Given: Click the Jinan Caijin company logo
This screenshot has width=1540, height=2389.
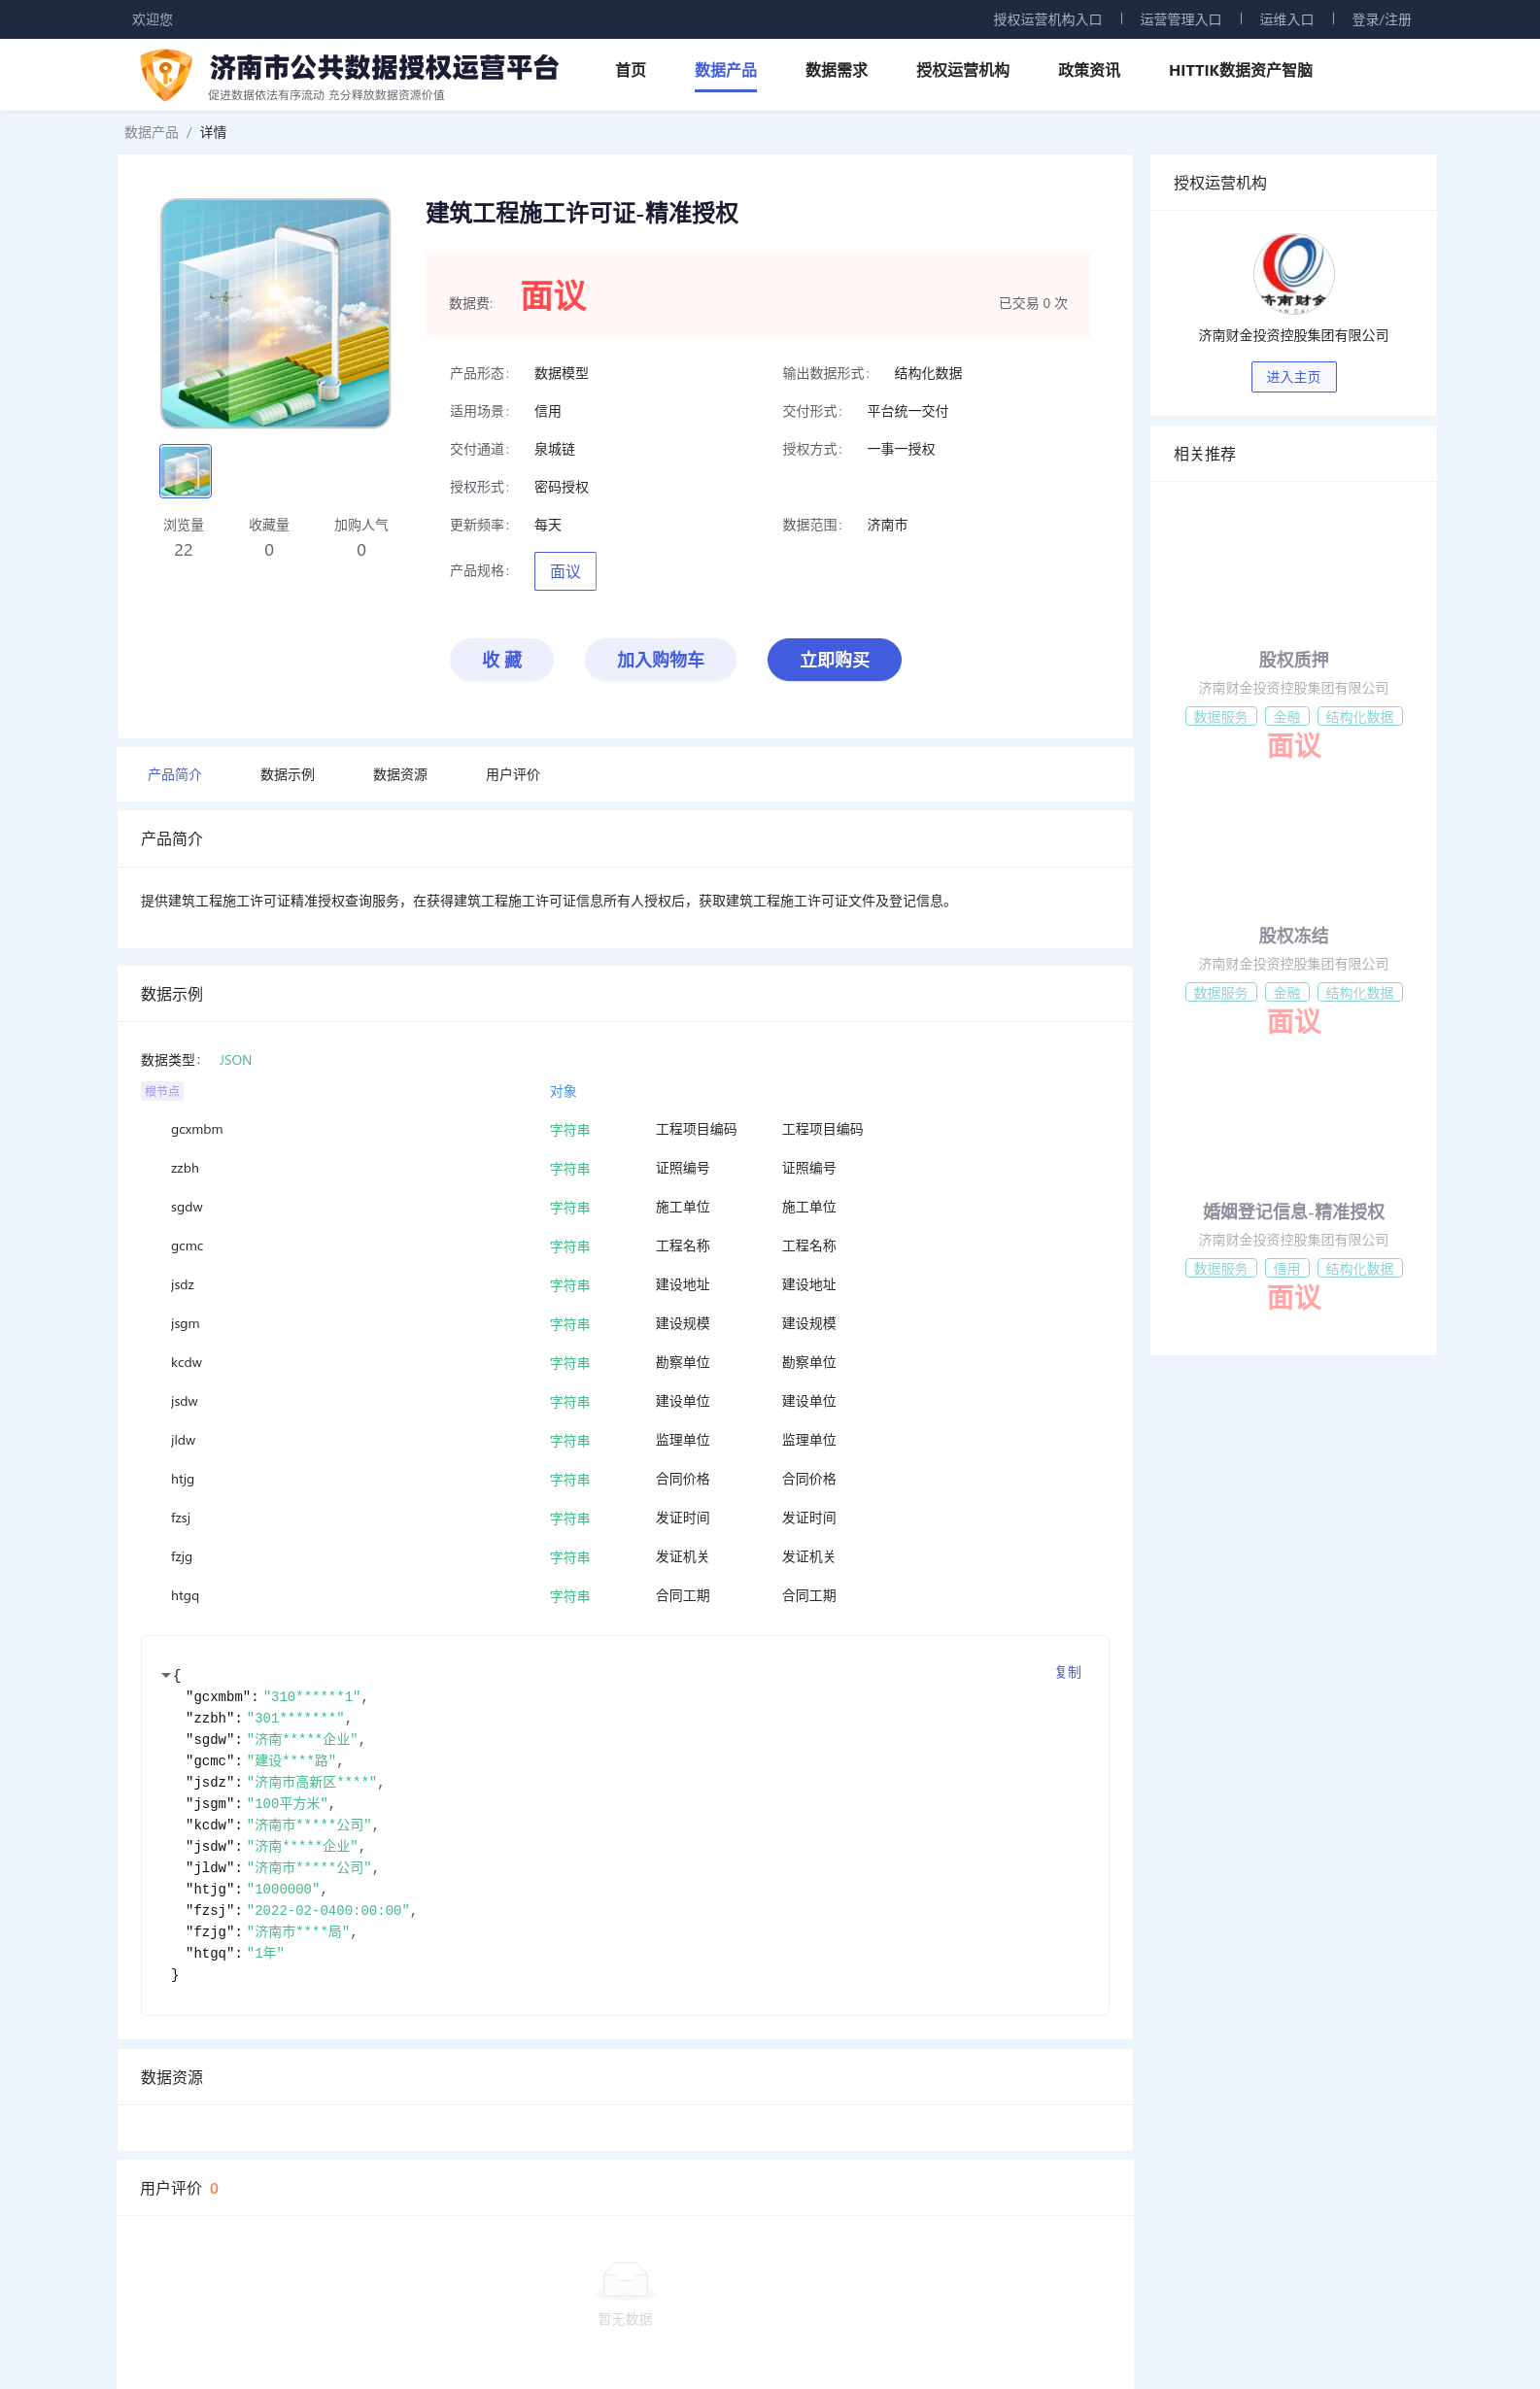Looking at the screenshot, I should coord(1293,273).
